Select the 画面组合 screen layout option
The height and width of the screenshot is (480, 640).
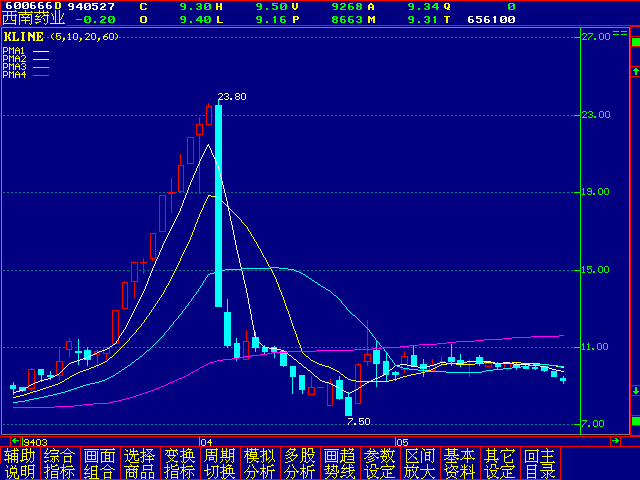point(100,463)
